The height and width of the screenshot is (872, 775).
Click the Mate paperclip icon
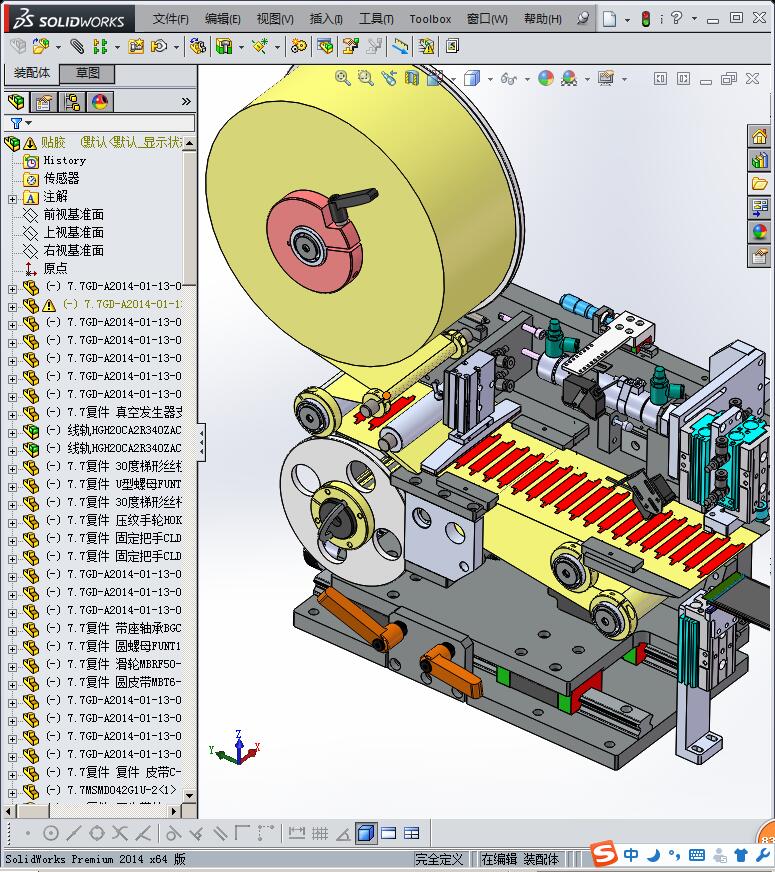pos(77,47)
